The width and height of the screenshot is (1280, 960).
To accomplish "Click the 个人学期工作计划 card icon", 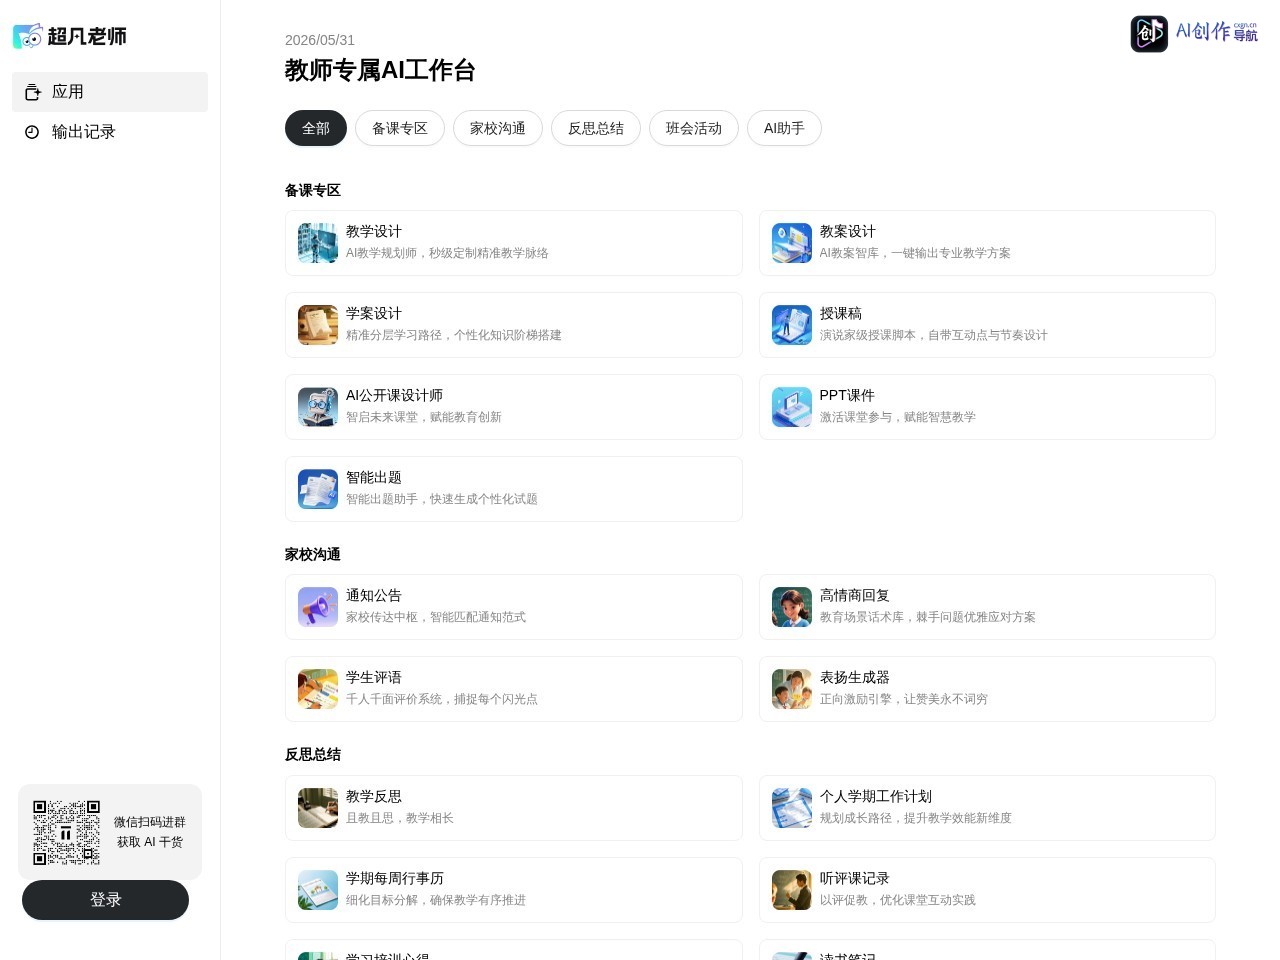I will tap(792, 808).
